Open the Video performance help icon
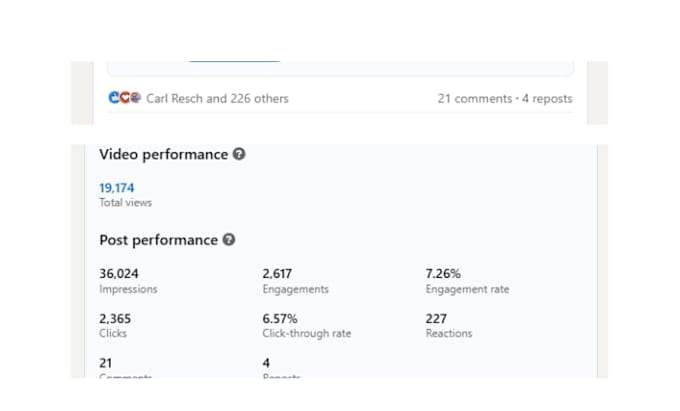680x411 pixels. 239,154
